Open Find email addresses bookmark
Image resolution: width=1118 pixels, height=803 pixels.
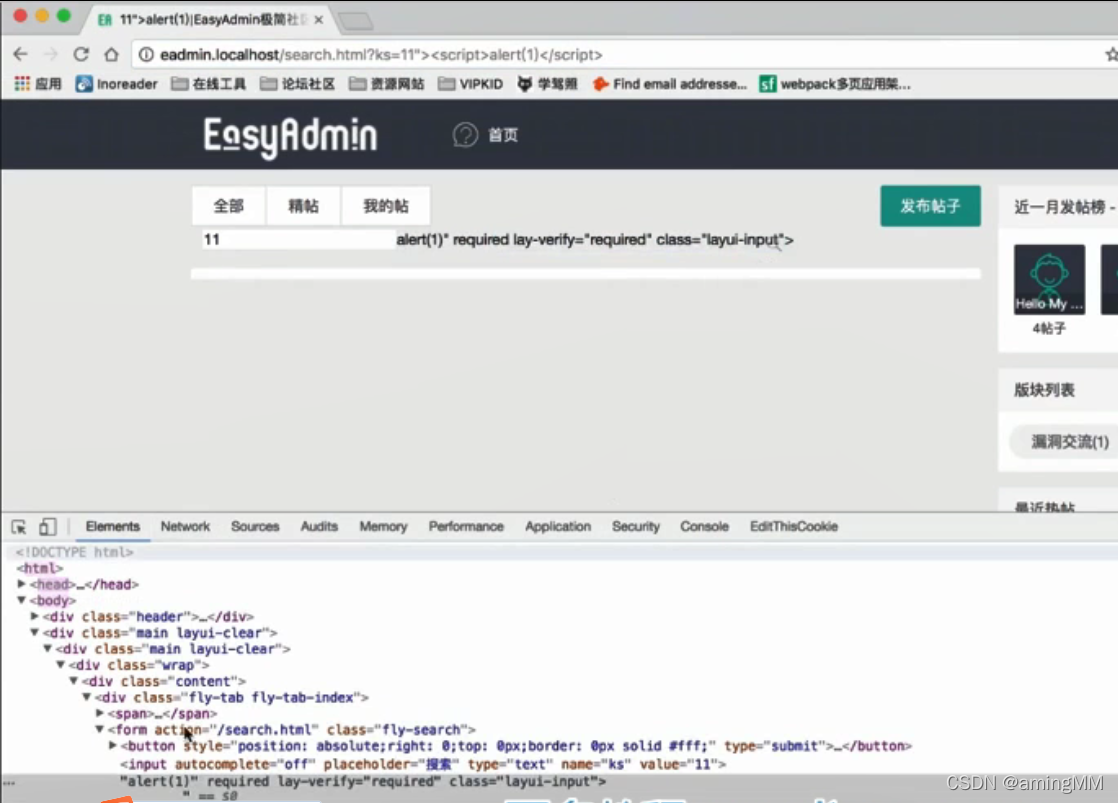[670, 84]
